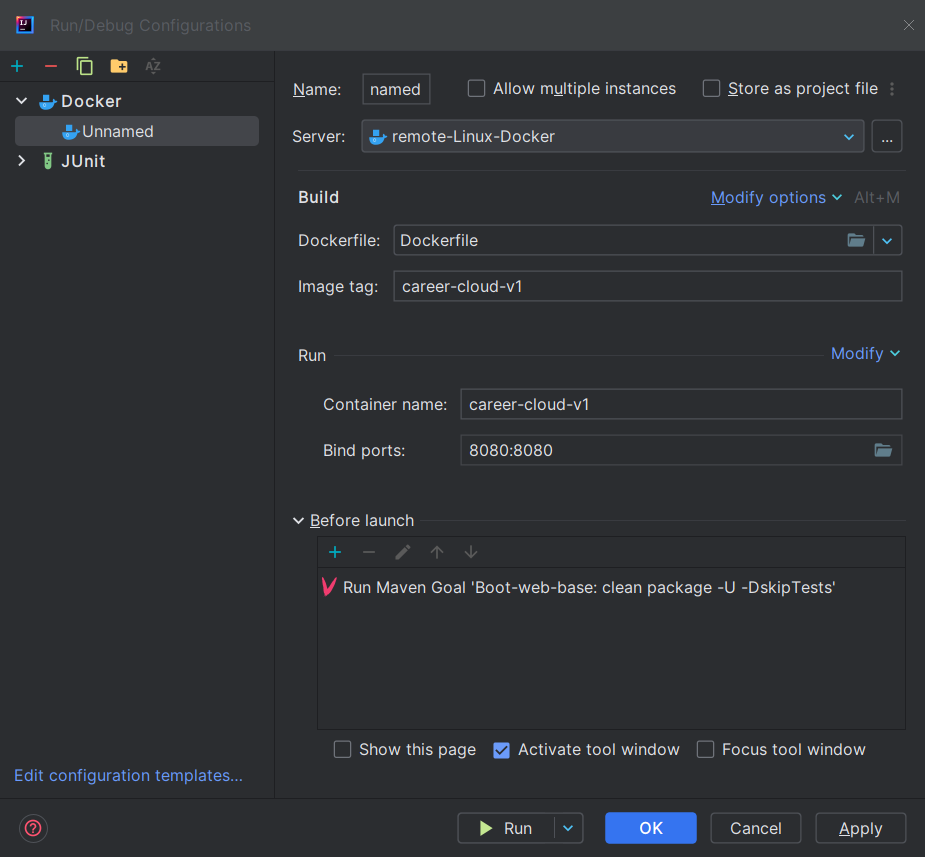This screenshot has width=925, height=857.
Task: Expand the JUnit tree node
Action: pos(22,161)
